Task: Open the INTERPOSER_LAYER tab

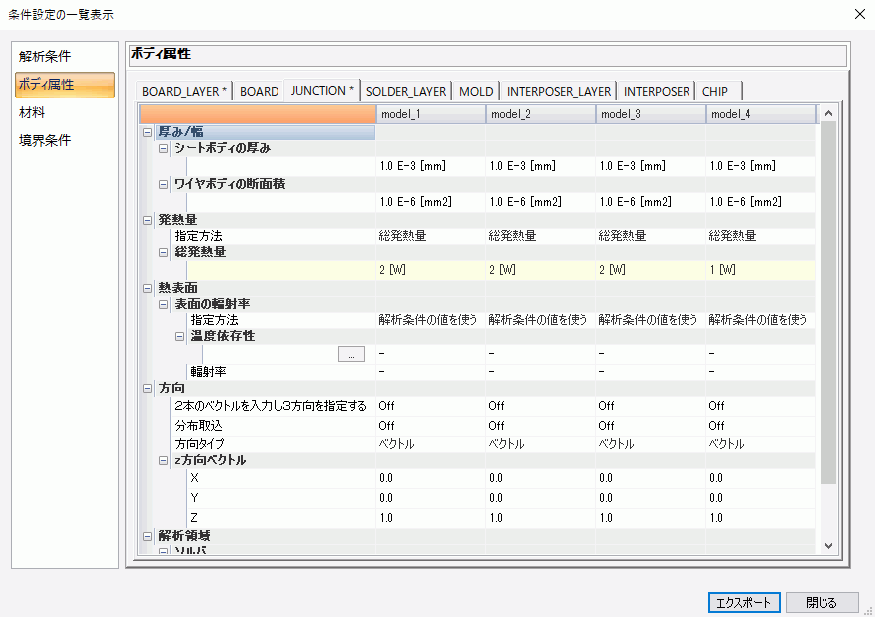Action: coord(557,91)
